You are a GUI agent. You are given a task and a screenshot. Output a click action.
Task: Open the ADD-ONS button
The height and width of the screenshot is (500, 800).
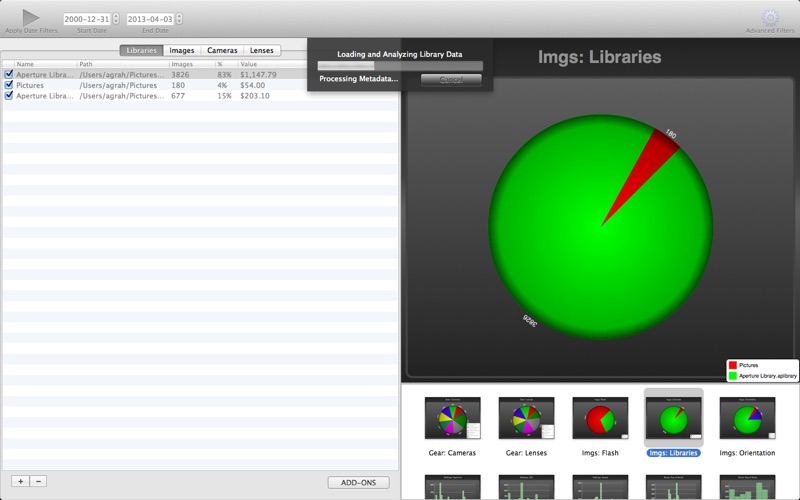click(x=358, y=482)
